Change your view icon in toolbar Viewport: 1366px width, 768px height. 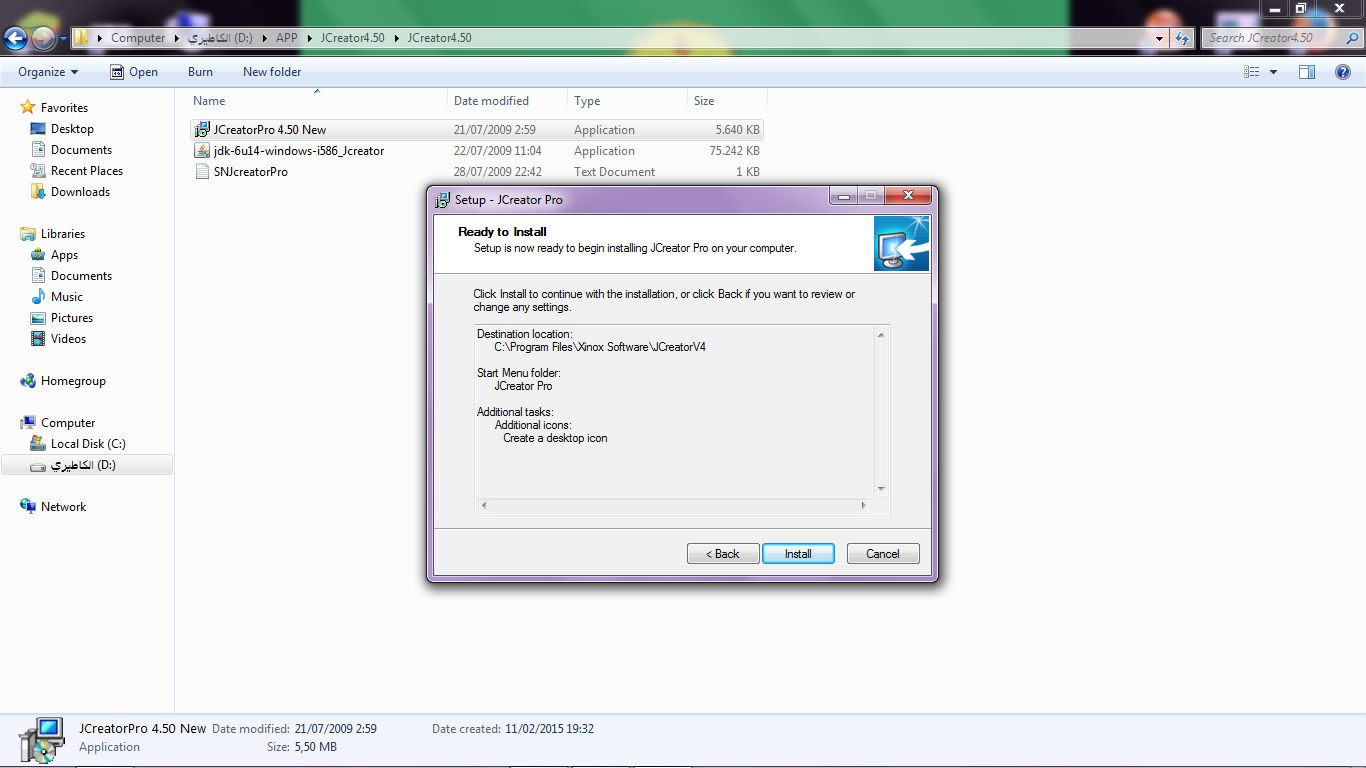(1252, 72)
